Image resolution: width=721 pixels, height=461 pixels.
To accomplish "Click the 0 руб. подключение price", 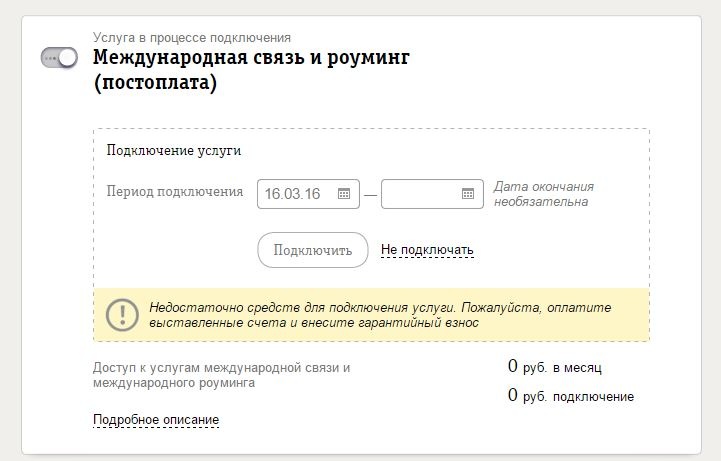I will (571, 396).
